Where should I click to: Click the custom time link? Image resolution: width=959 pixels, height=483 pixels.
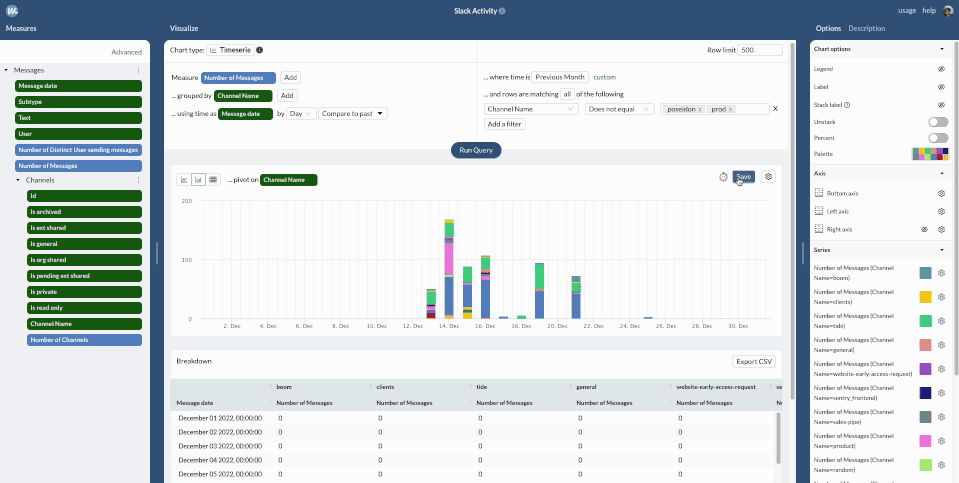coord(604,77)
